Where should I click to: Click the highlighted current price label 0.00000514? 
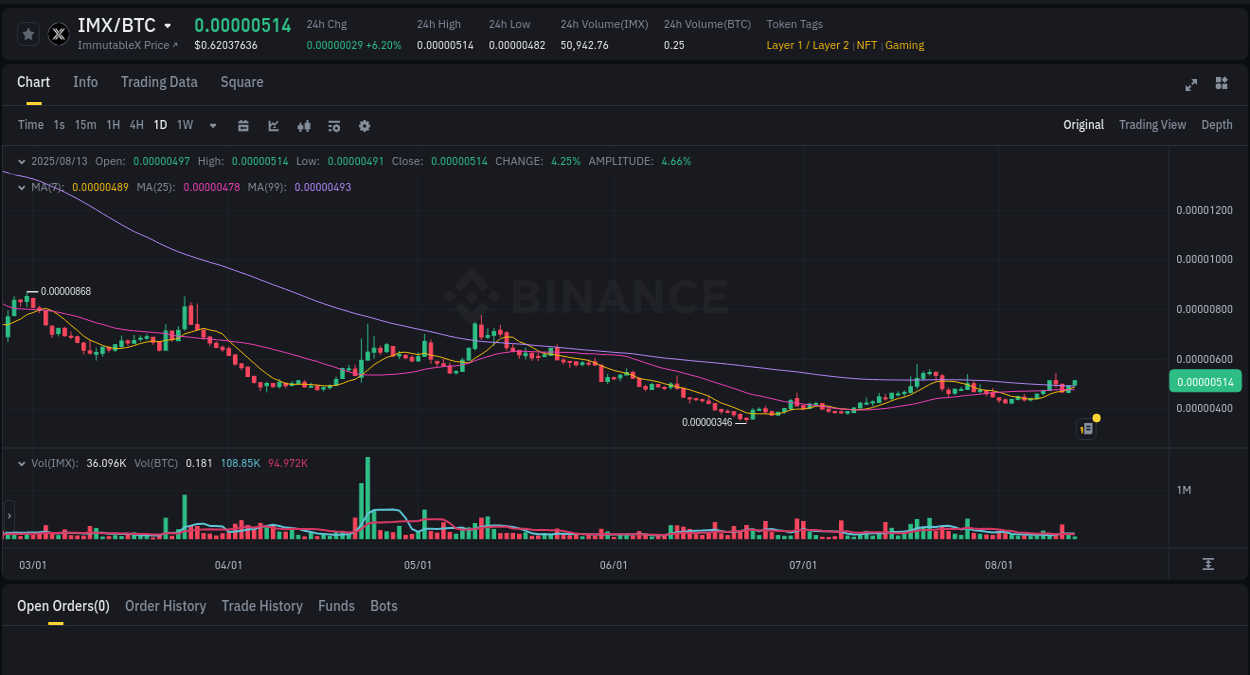(x=1205, y=381)
